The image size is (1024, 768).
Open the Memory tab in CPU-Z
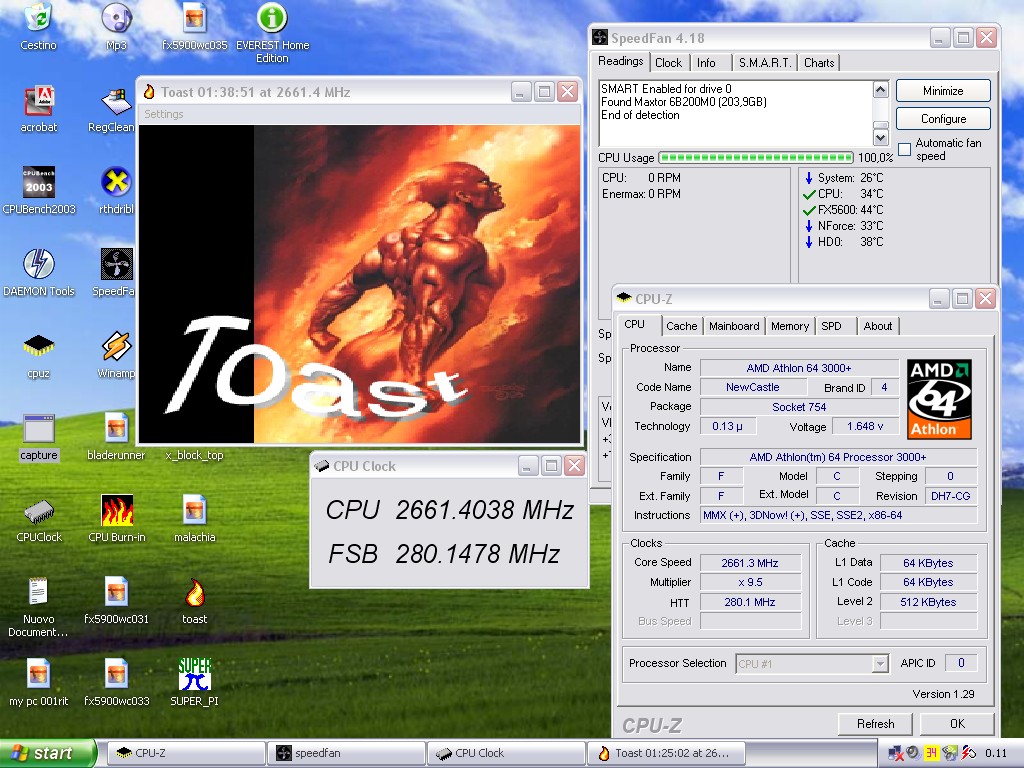tap(790, 326)
